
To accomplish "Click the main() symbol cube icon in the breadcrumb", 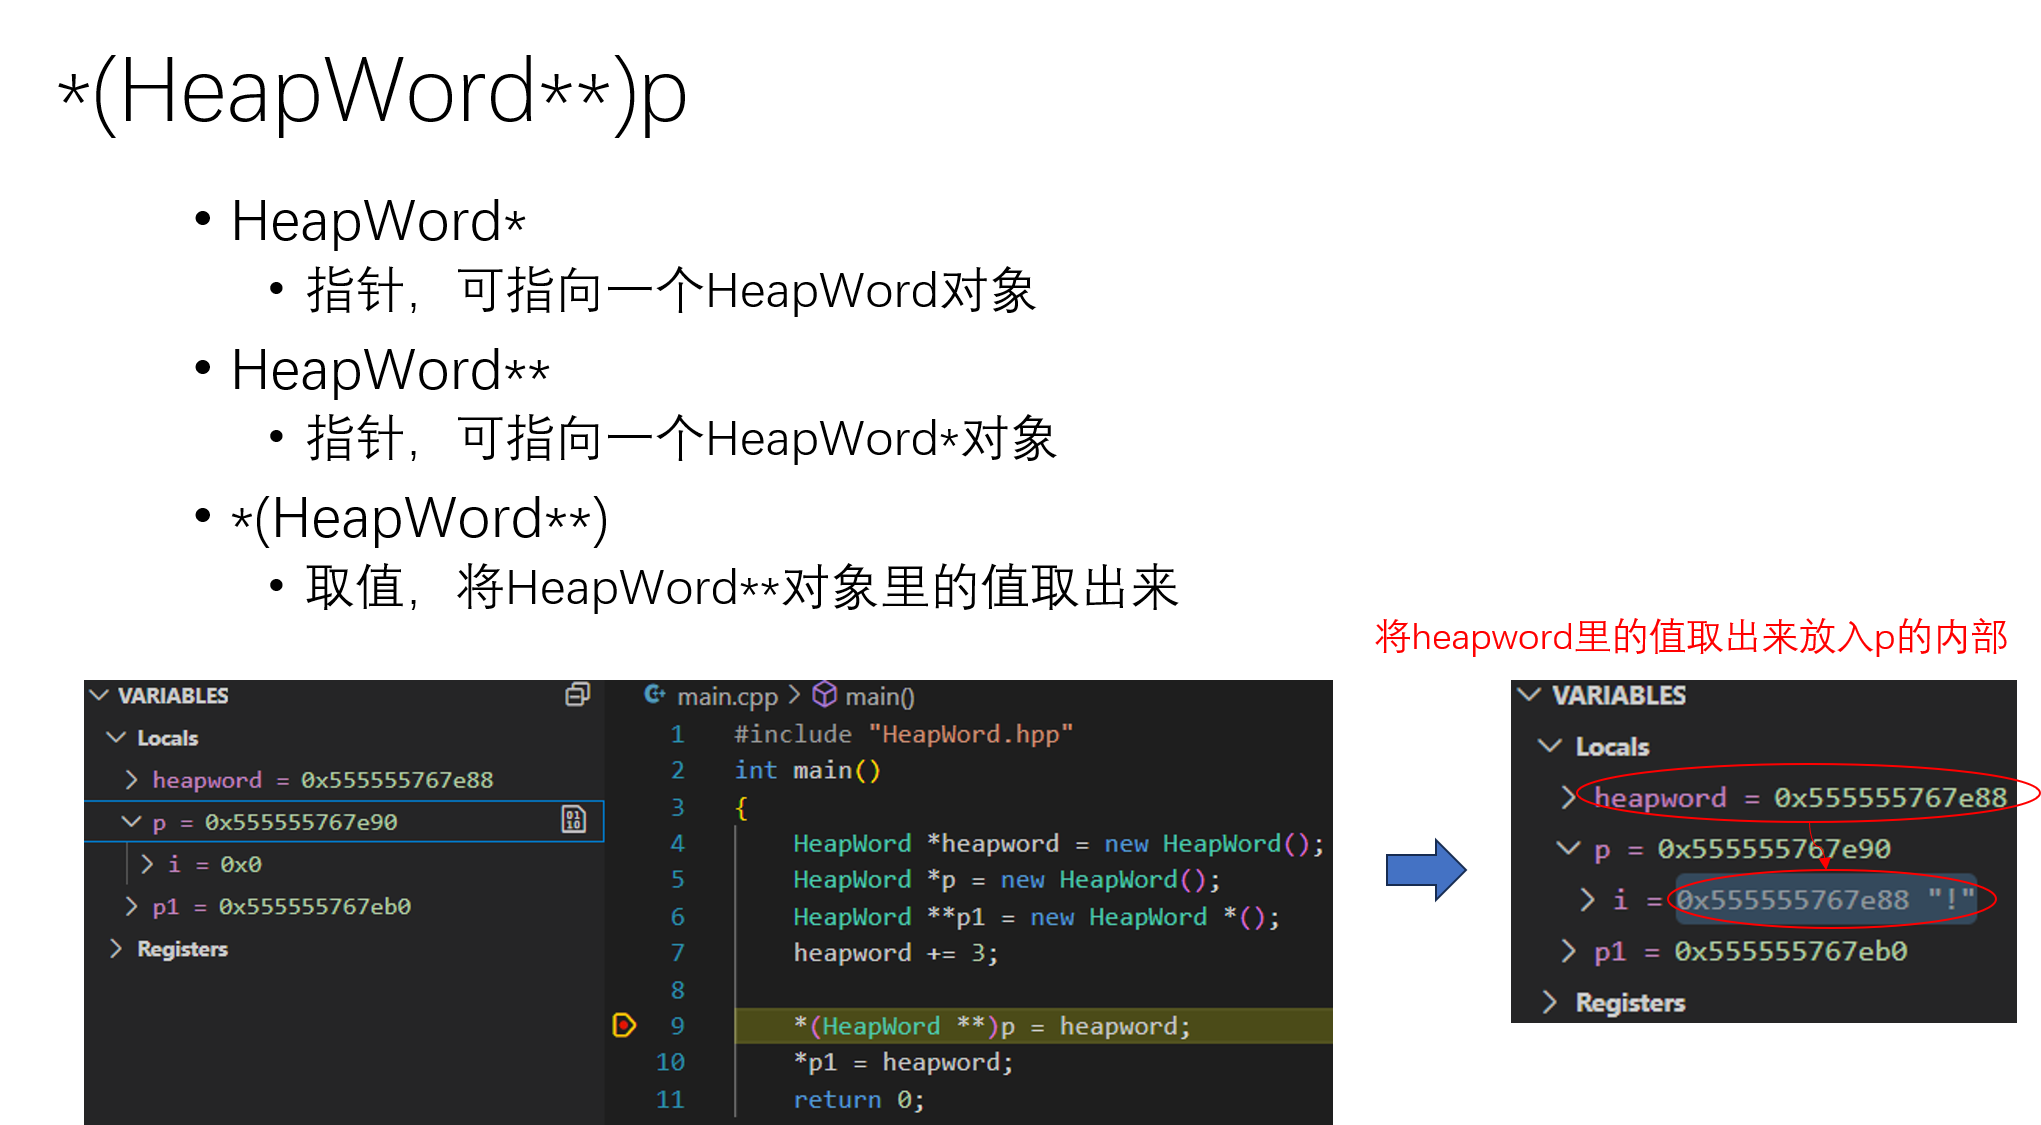I will click(x=824, y=695).
